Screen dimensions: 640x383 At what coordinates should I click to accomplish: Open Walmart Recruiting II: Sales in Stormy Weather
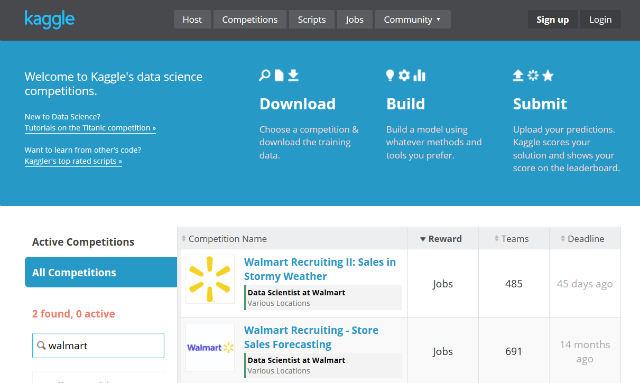[320, 269]
